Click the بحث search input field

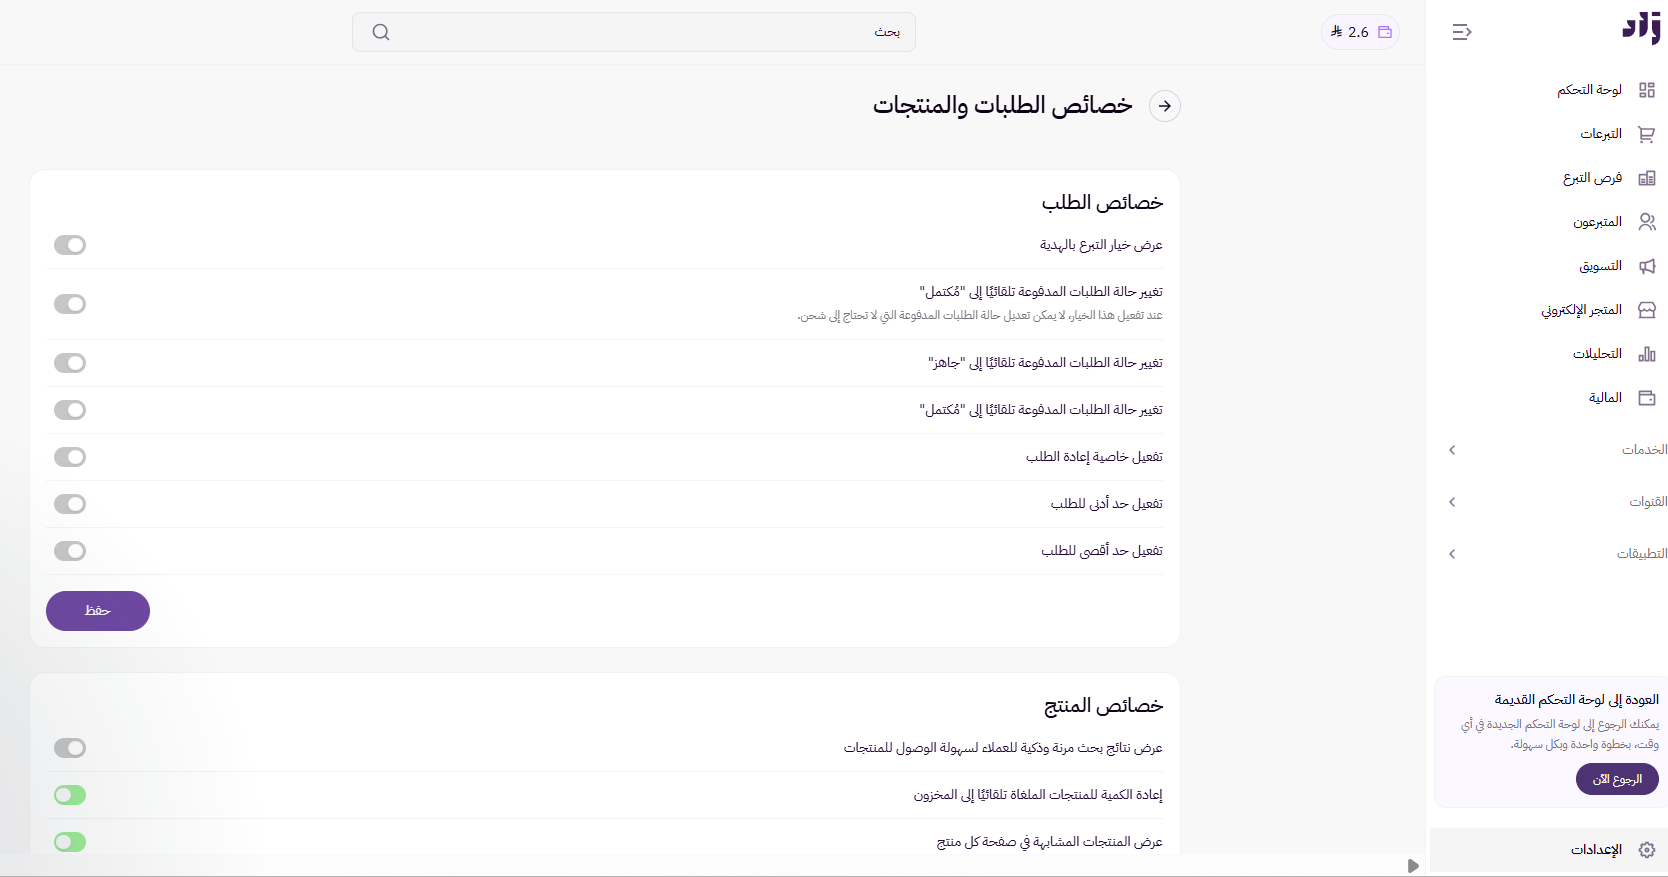tap(634, 32)
